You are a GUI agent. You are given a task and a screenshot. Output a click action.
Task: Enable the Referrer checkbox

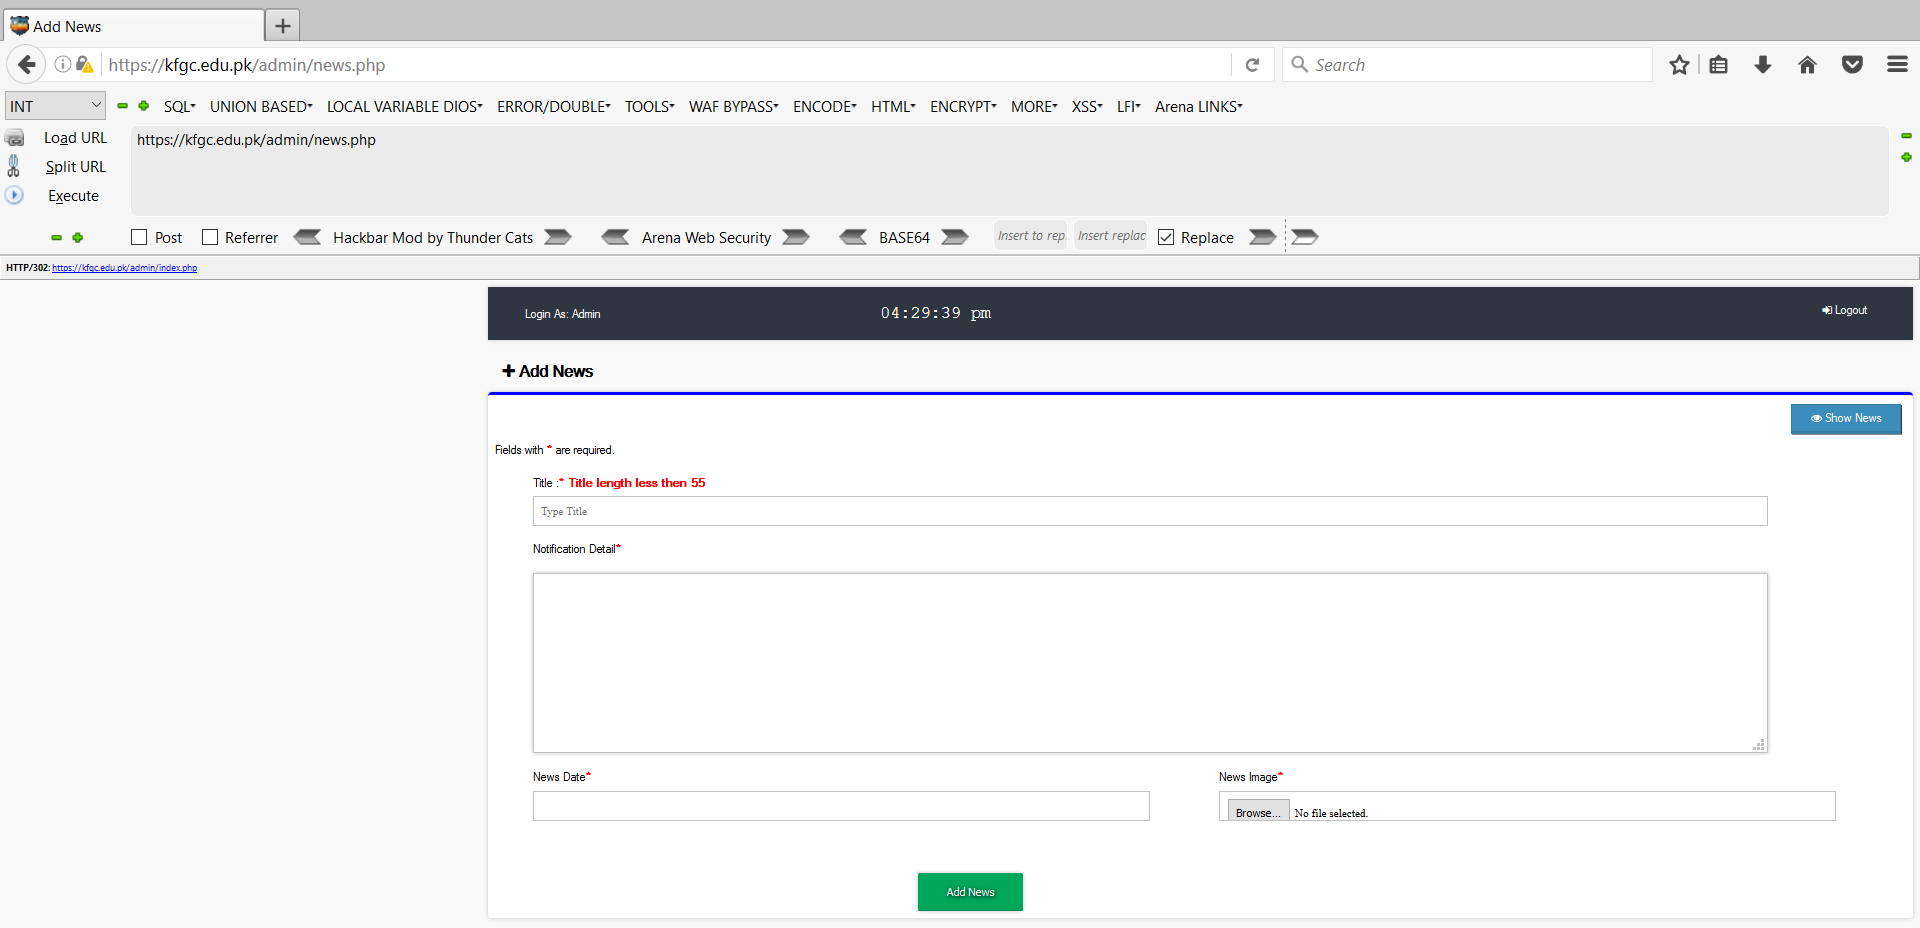click(x=210, y=237)
